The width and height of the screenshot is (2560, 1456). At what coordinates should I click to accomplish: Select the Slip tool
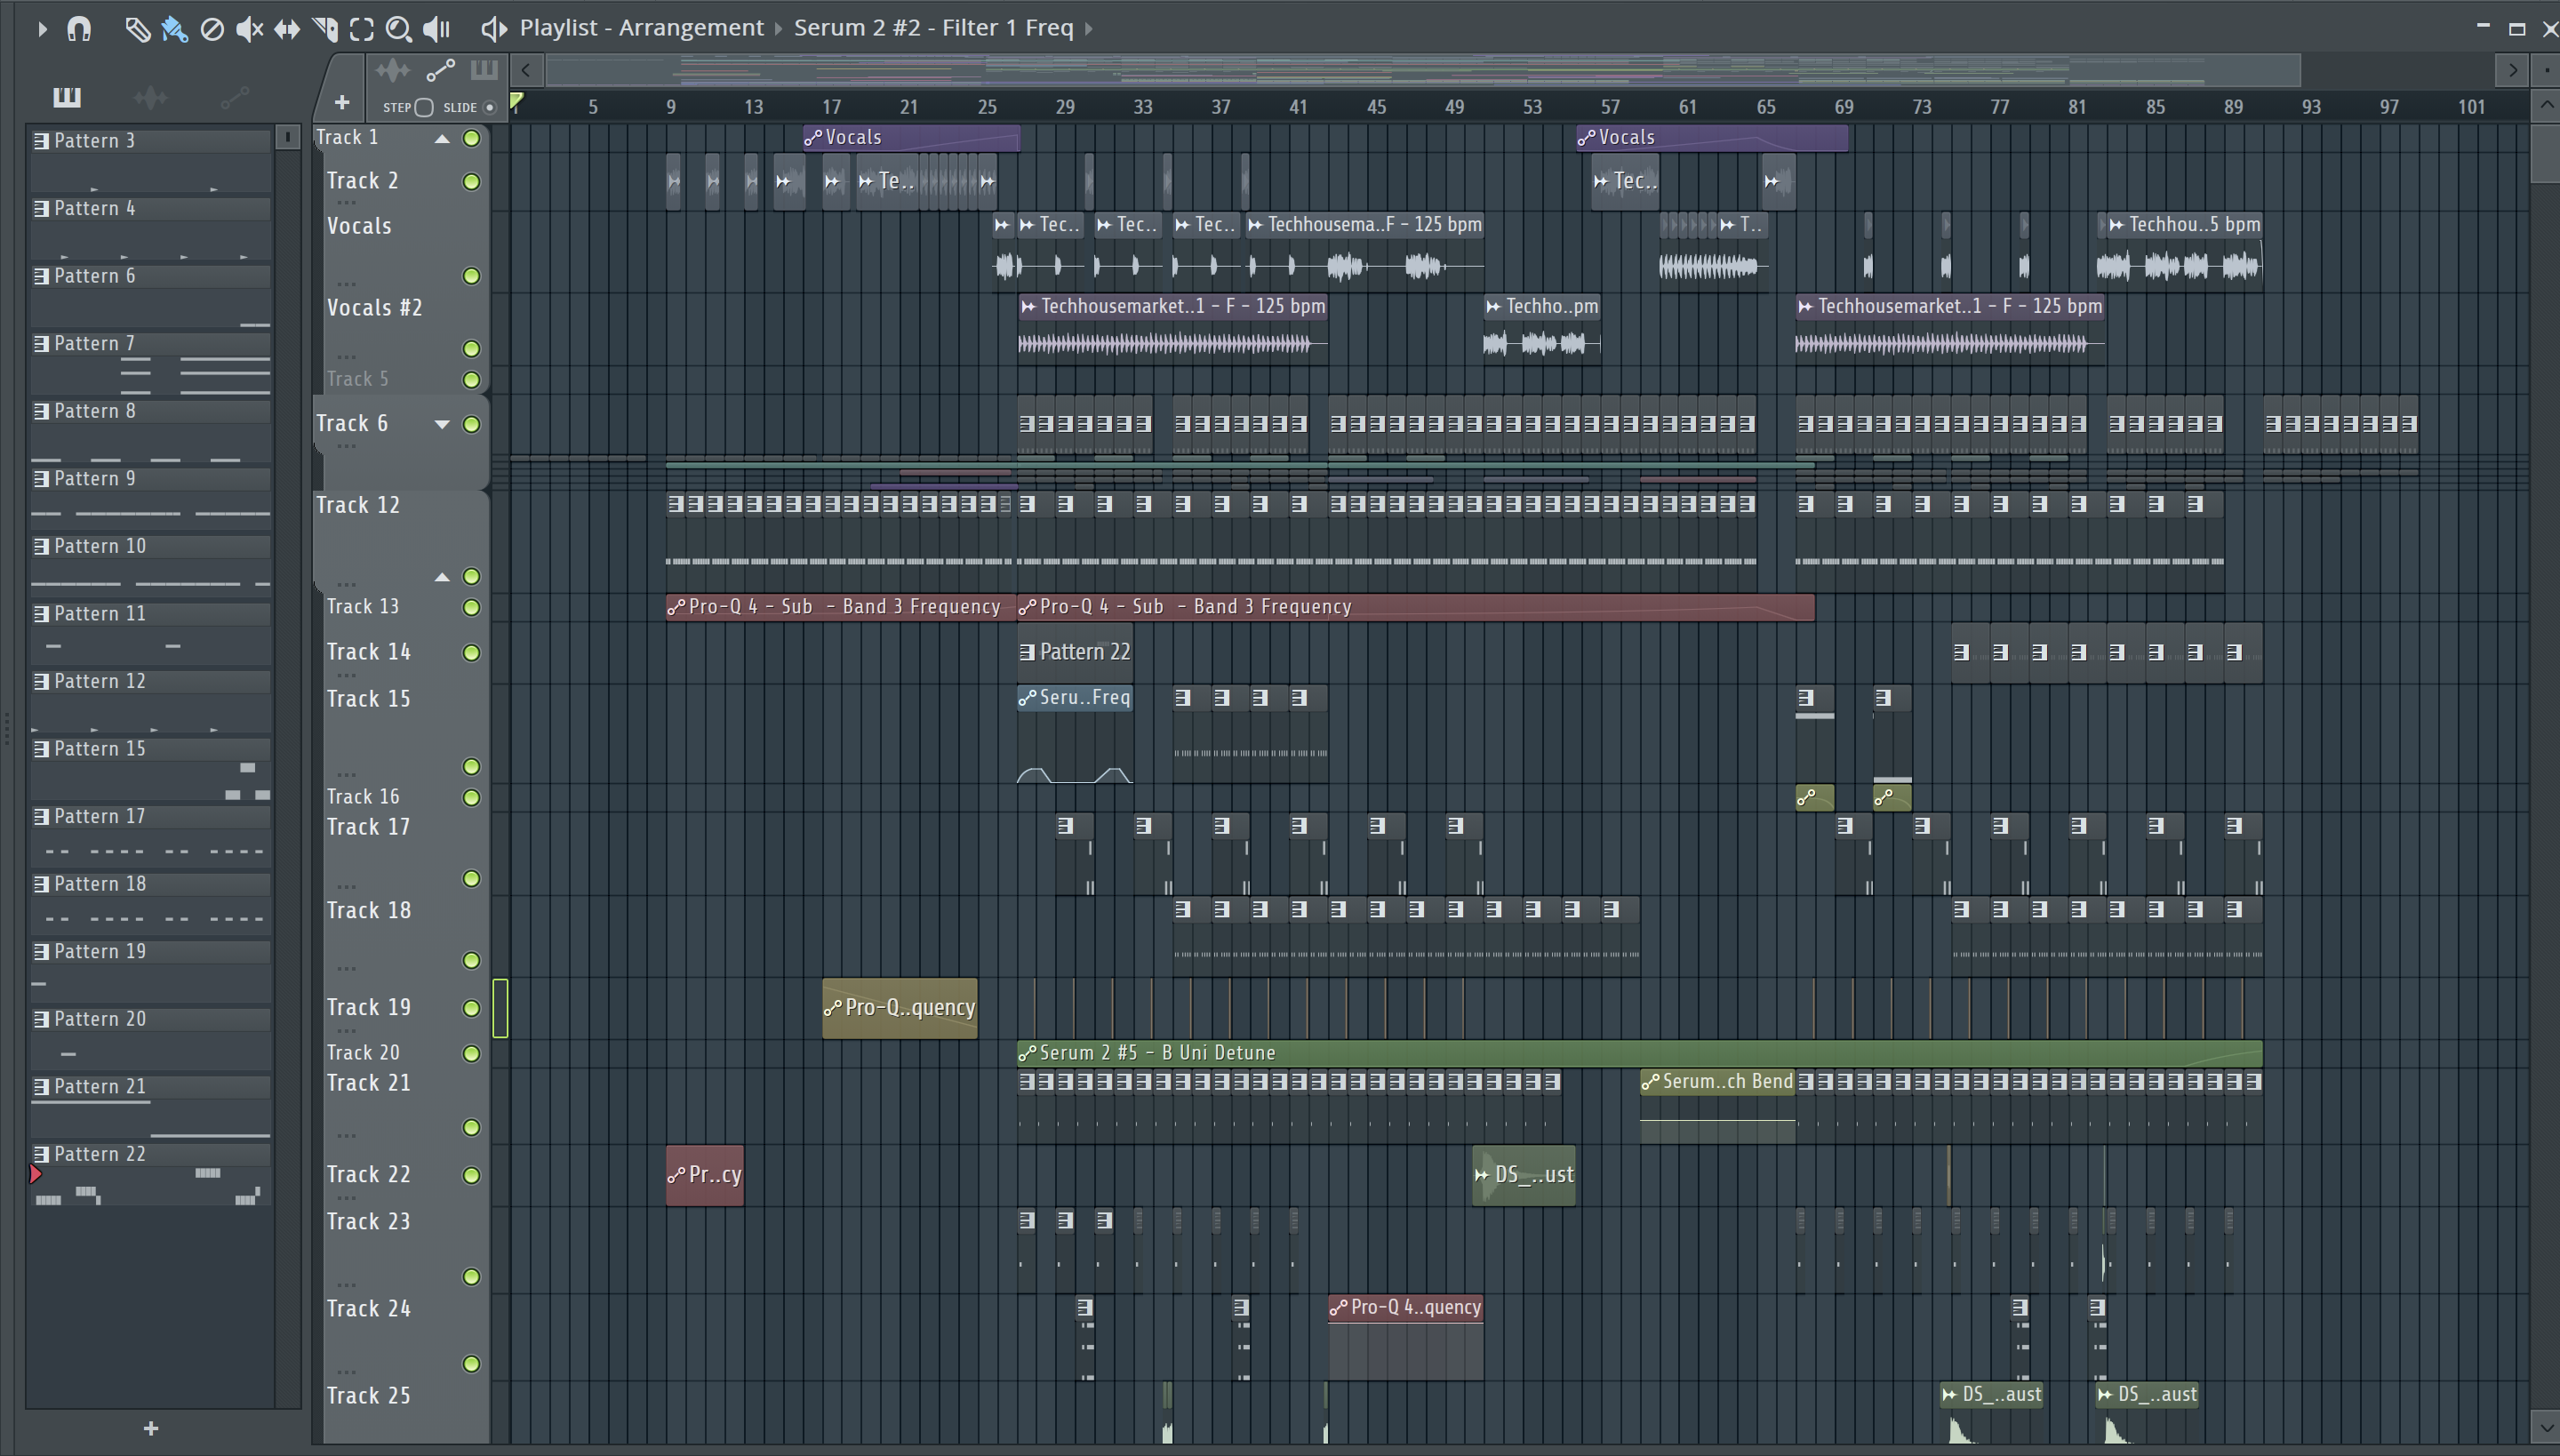tap(287, 29)
